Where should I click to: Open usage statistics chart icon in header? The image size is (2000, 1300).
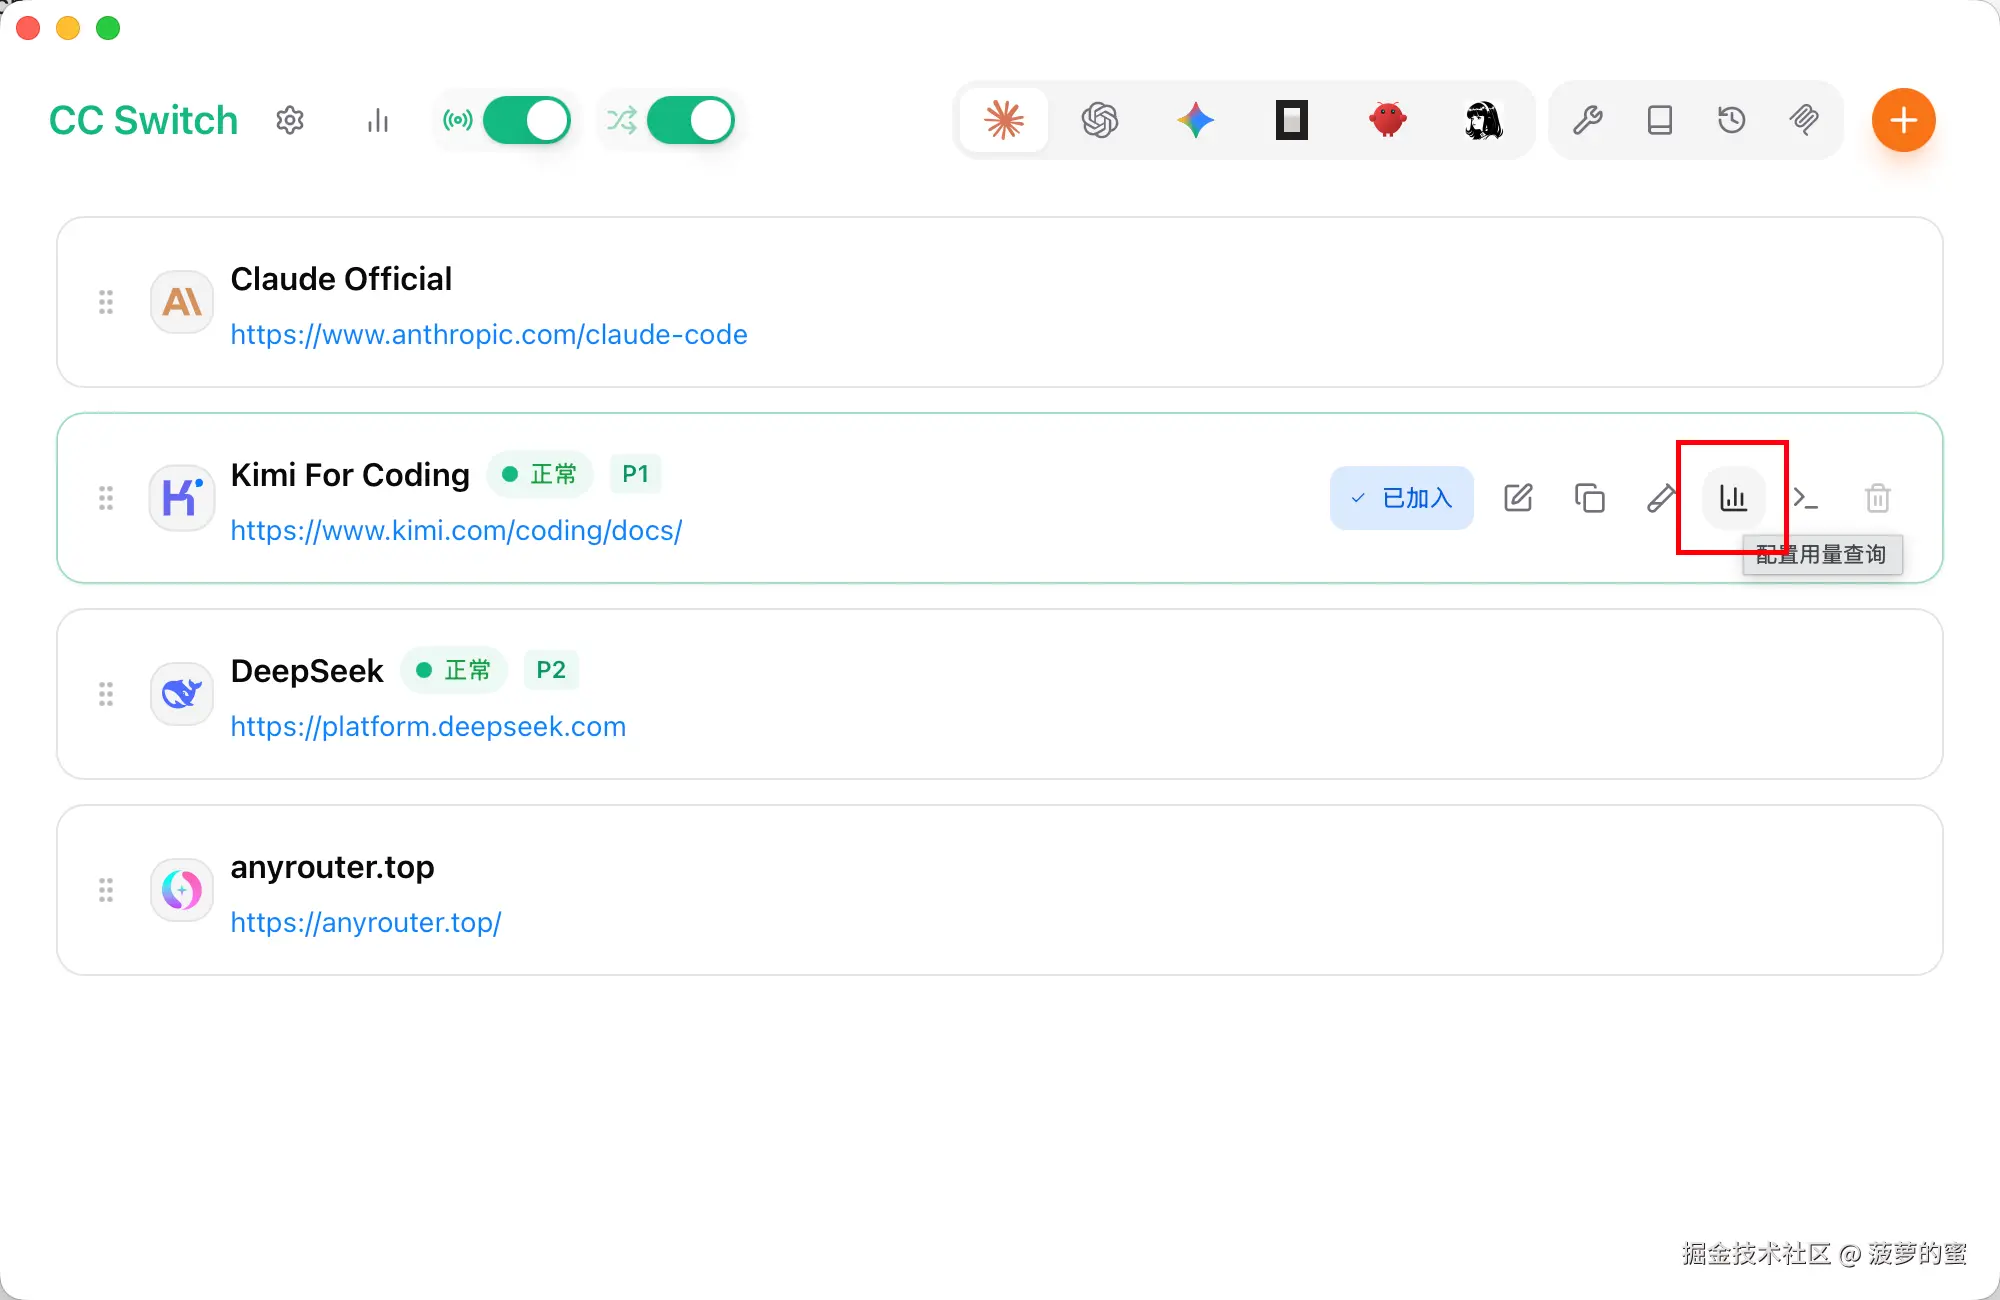tap(377, 121)
